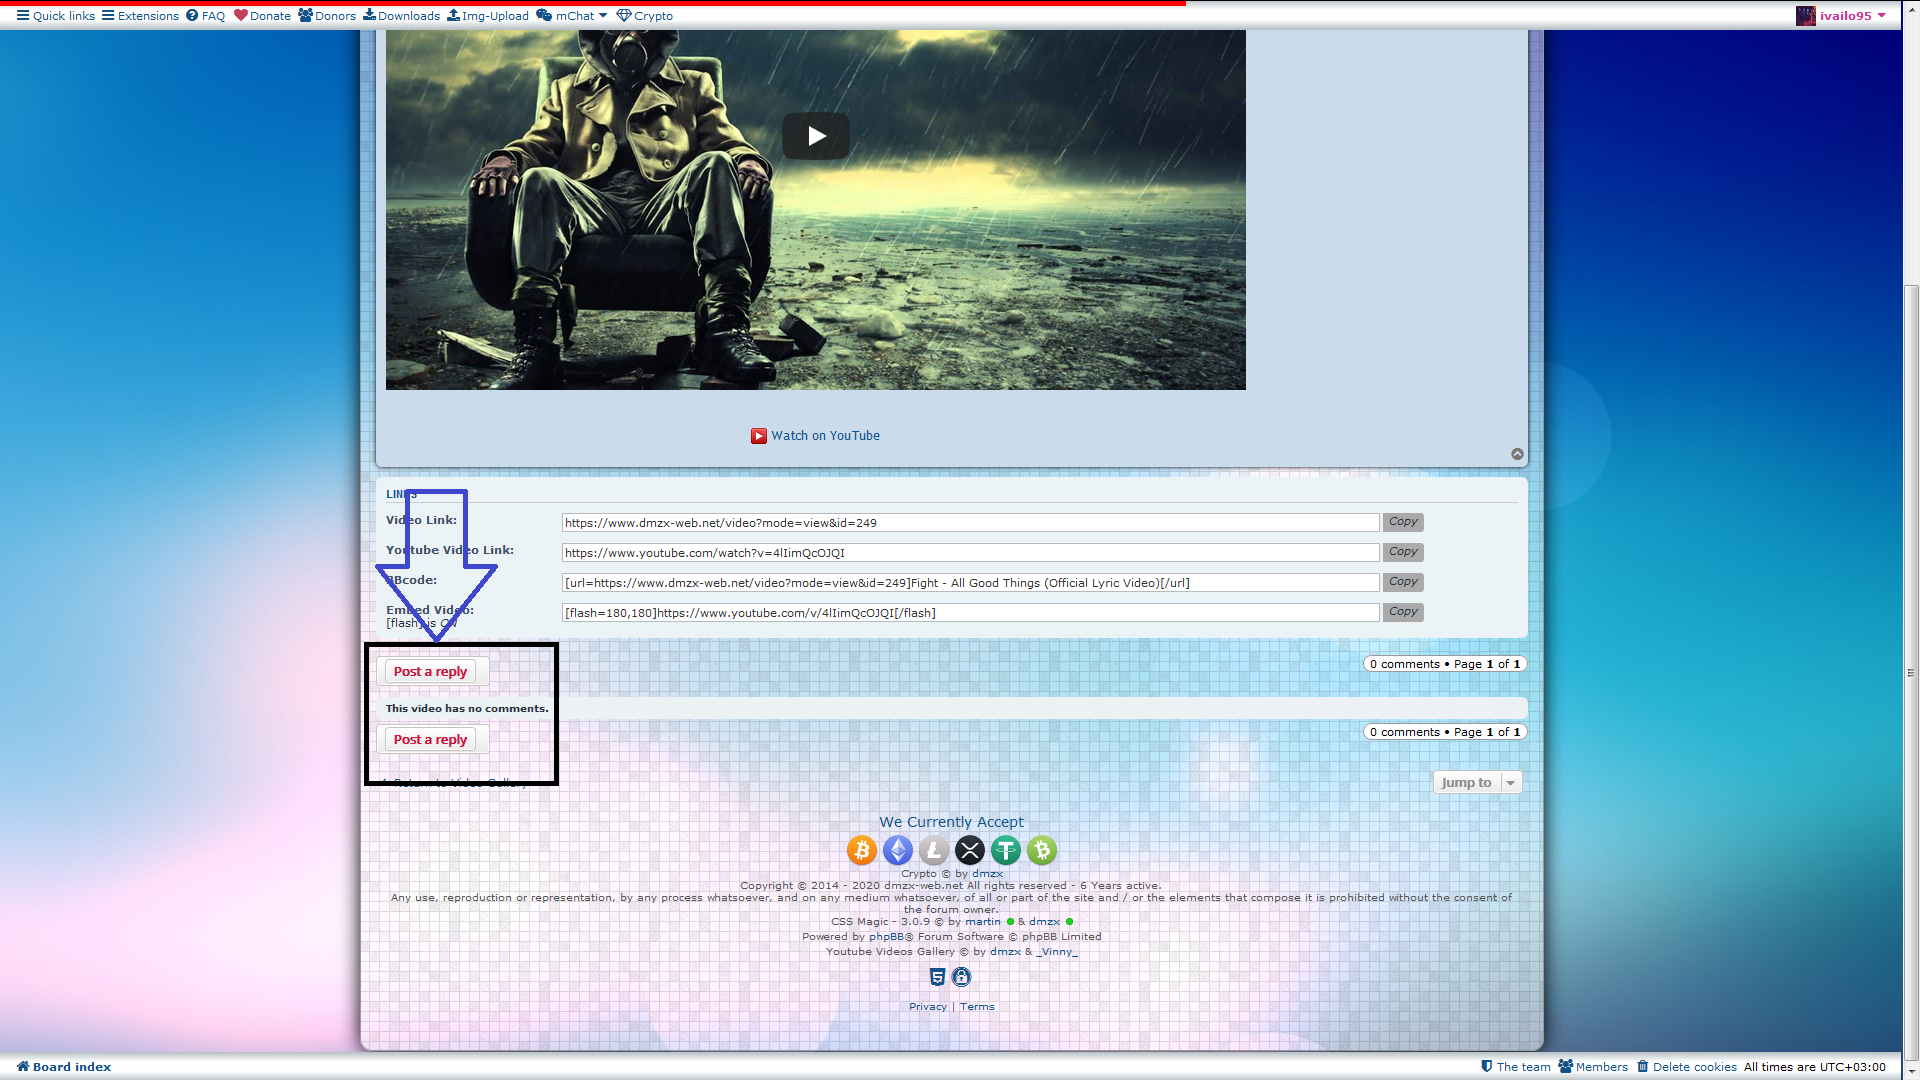The height and width of the screenshot is (1080, 1920).
Task: Play the embedded YouTube video
Action: point(816,136)
